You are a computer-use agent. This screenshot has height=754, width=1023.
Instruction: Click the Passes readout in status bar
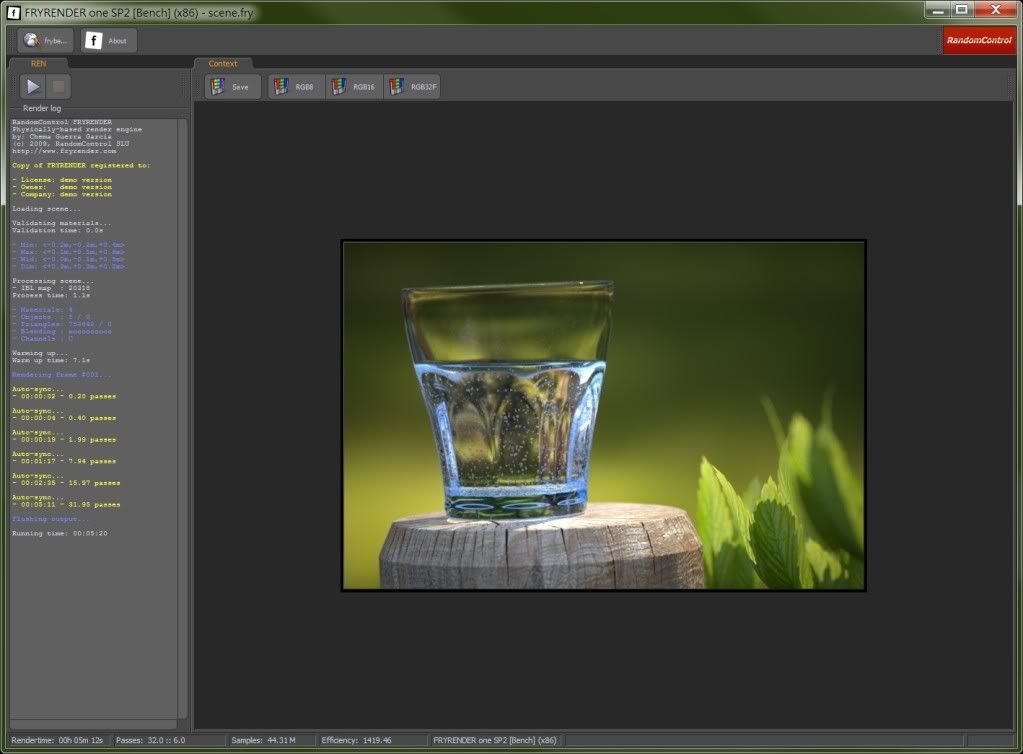151,740
